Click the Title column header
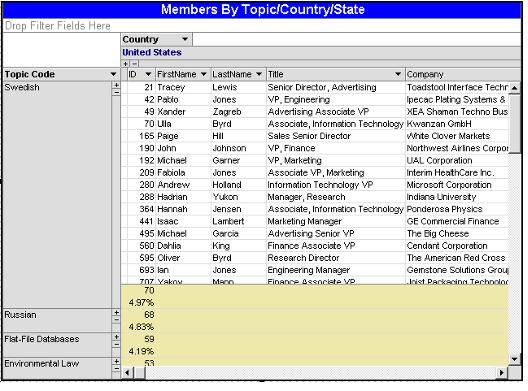This screenshot has width=528, height=391. (336, 74)
